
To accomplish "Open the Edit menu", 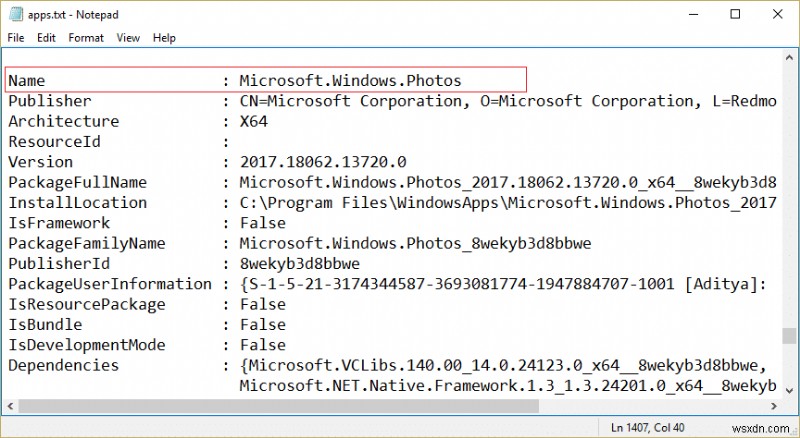I will [46, 38].
